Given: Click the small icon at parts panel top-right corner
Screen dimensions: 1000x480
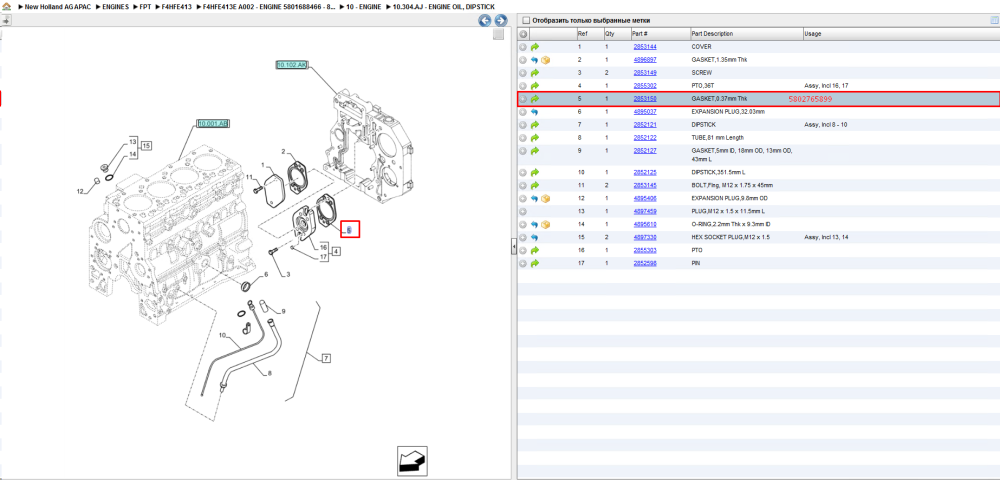Looking at the screenshot, I should 994,20.
